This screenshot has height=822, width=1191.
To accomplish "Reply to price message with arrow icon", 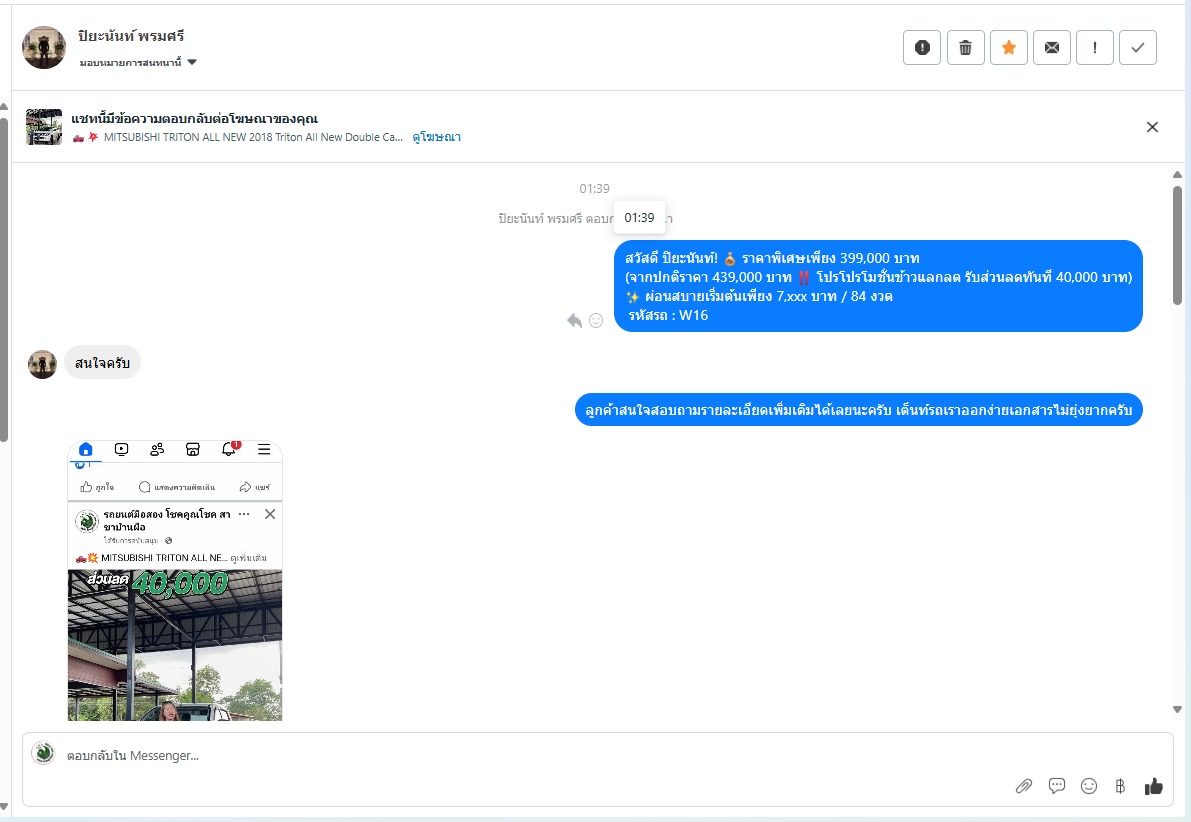I will (574, 321).
